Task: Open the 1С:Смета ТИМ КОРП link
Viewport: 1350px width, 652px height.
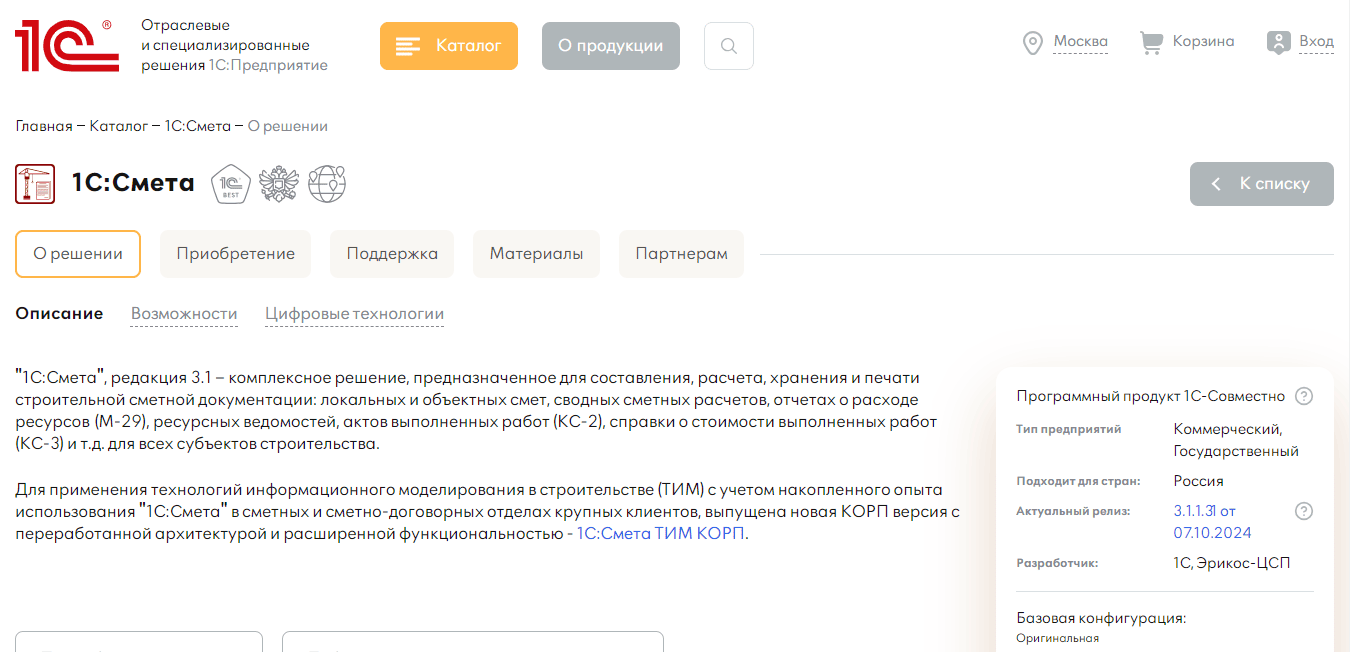Action: tap(661, 534)
